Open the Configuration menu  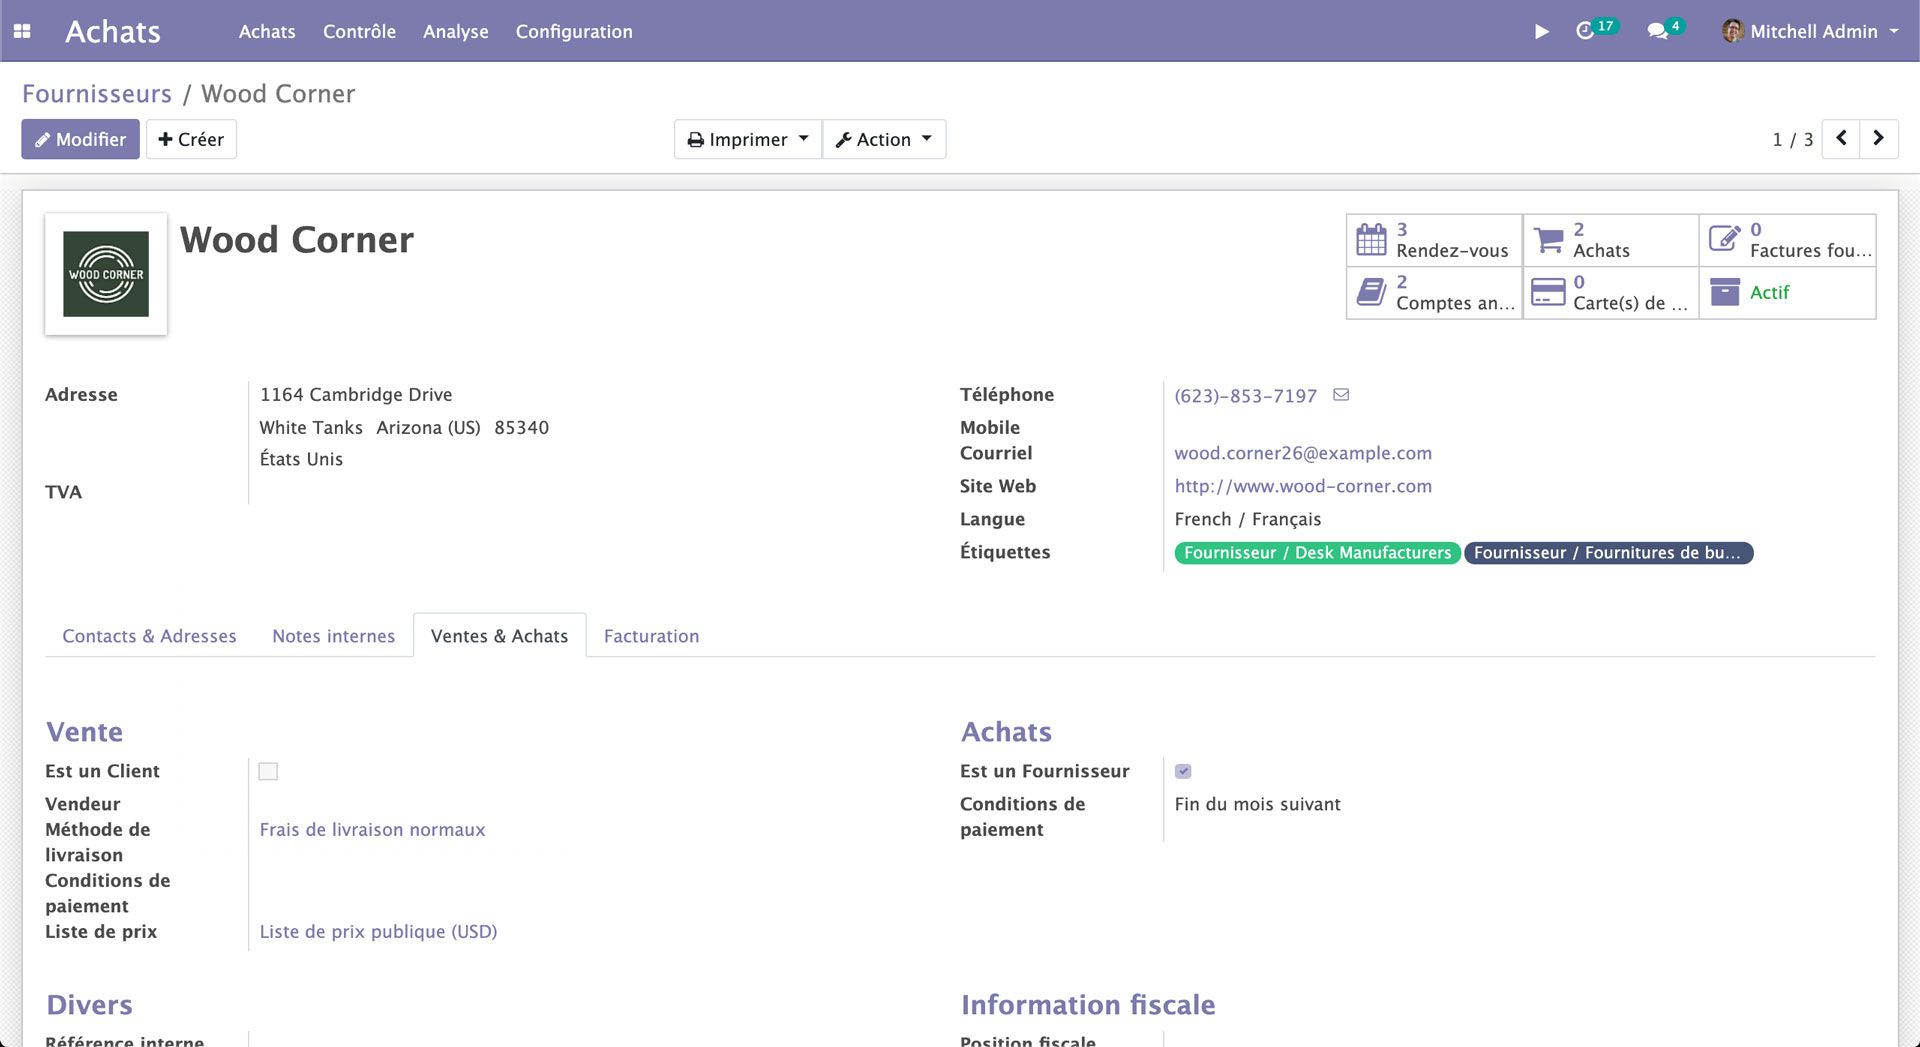[x=573, y=31]
